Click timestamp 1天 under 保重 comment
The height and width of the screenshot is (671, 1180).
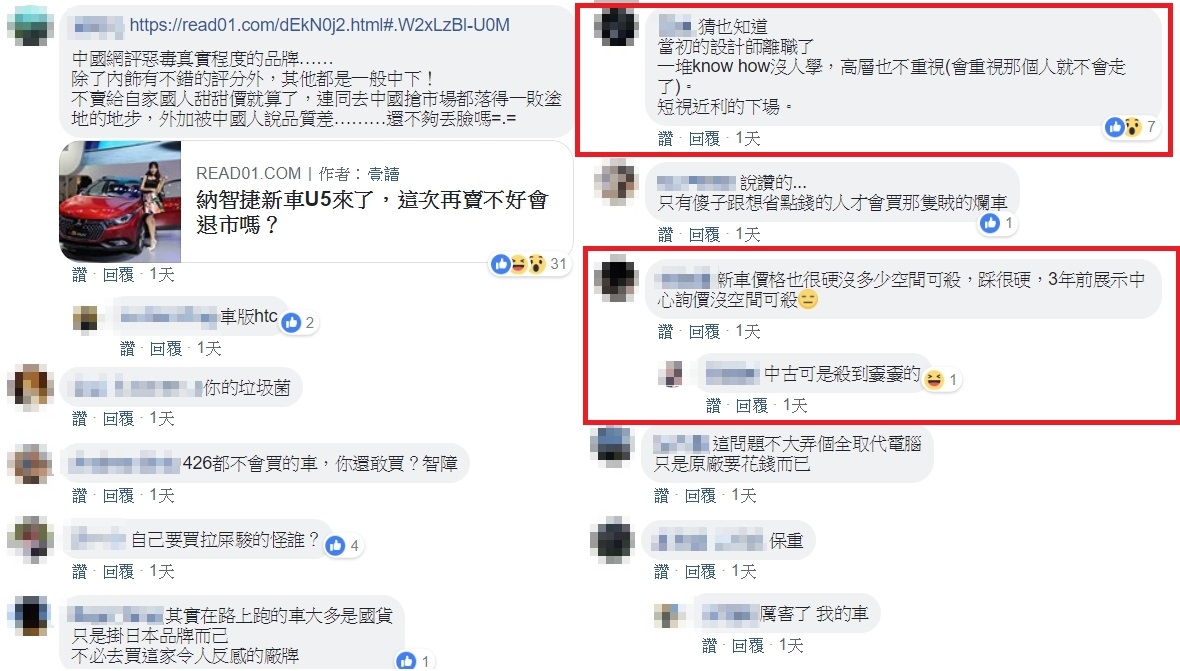coord(744,572)
